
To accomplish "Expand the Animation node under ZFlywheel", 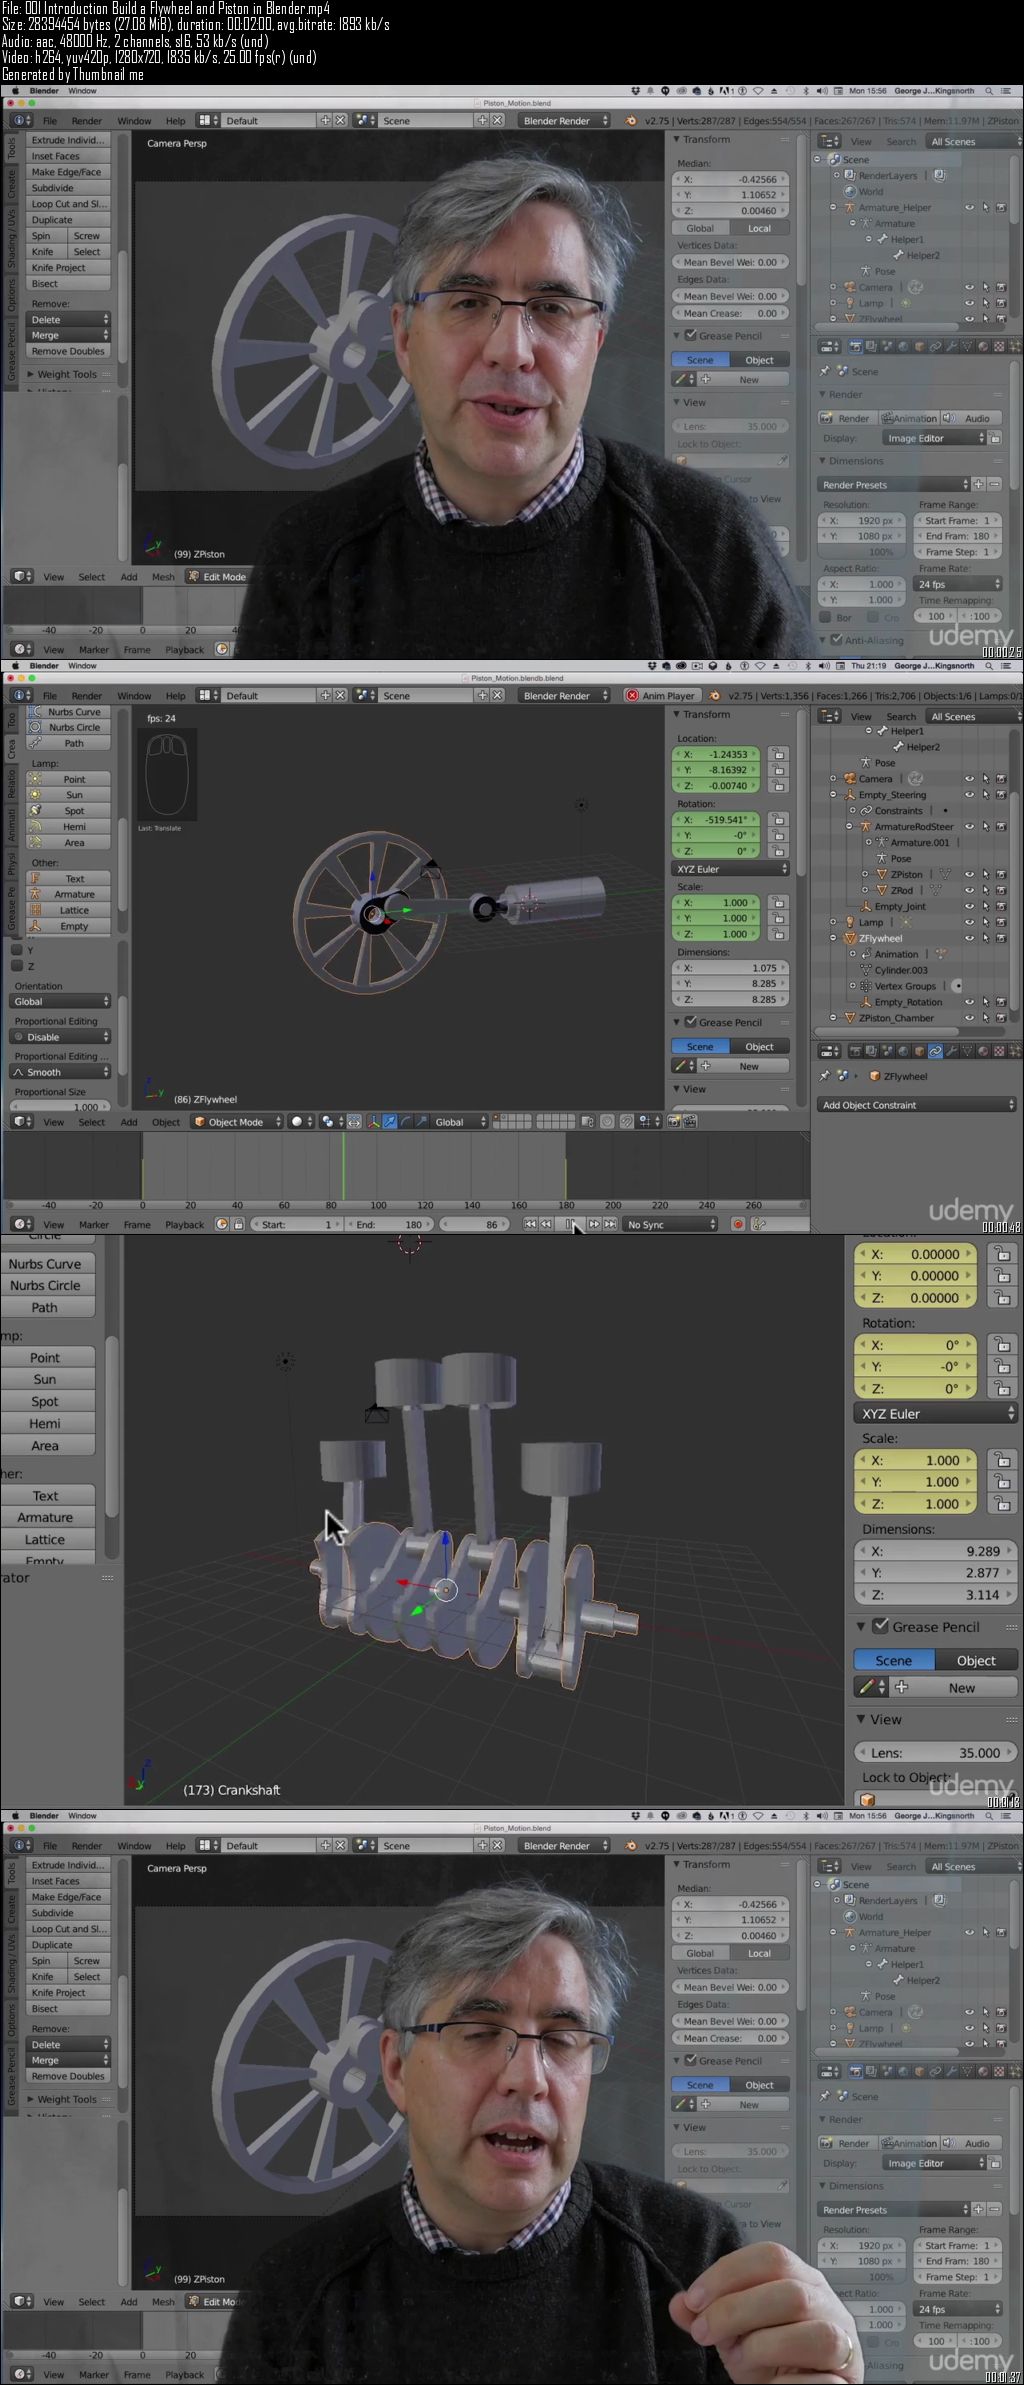I will coord(852,954).
